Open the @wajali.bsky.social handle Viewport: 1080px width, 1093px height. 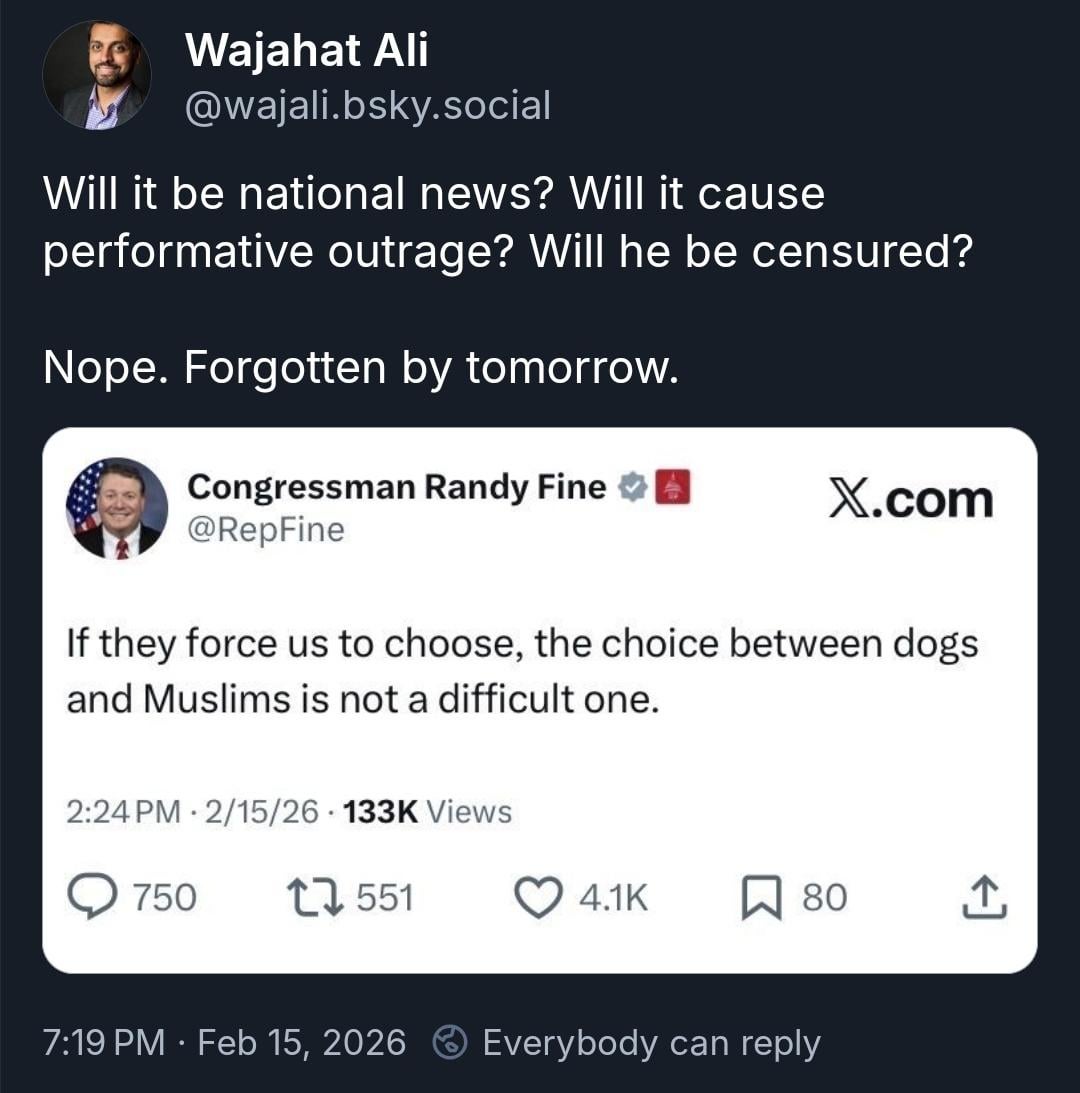368,104
